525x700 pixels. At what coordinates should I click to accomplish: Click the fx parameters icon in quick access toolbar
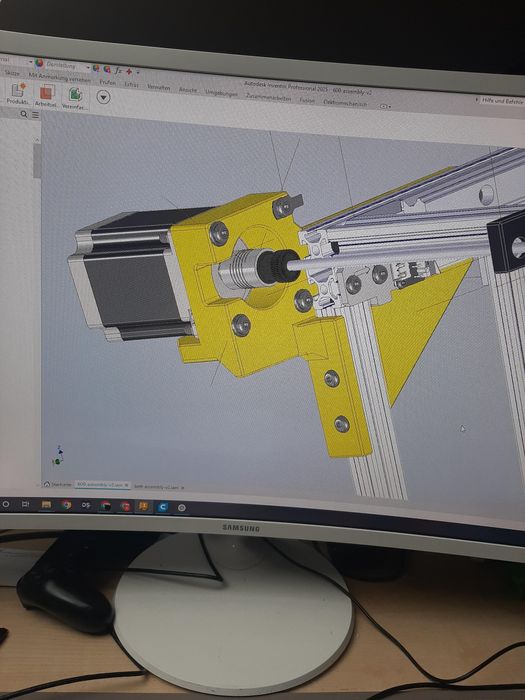pos(118,70)
